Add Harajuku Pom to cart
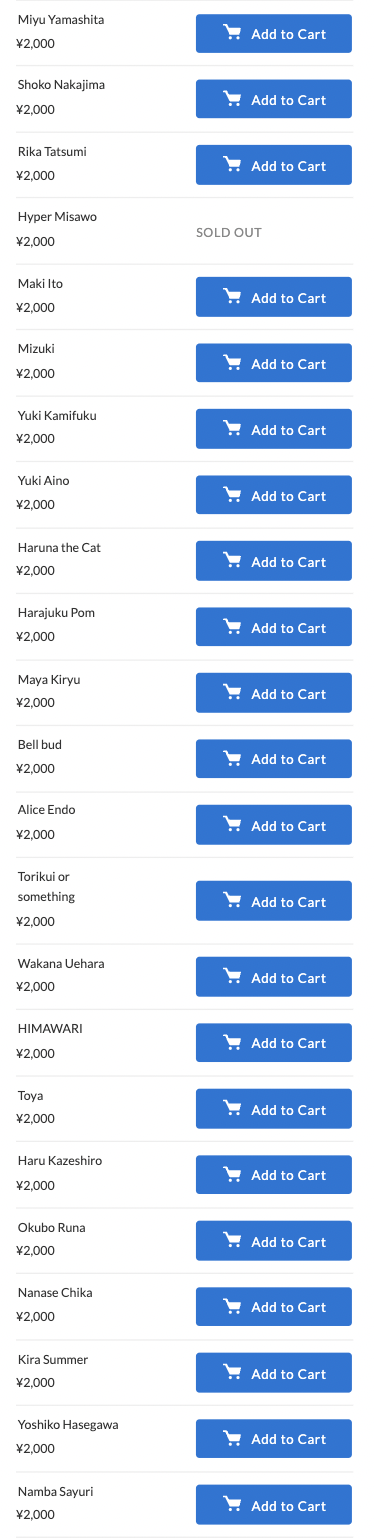374x1538 pixels. (x=274, y=628)
